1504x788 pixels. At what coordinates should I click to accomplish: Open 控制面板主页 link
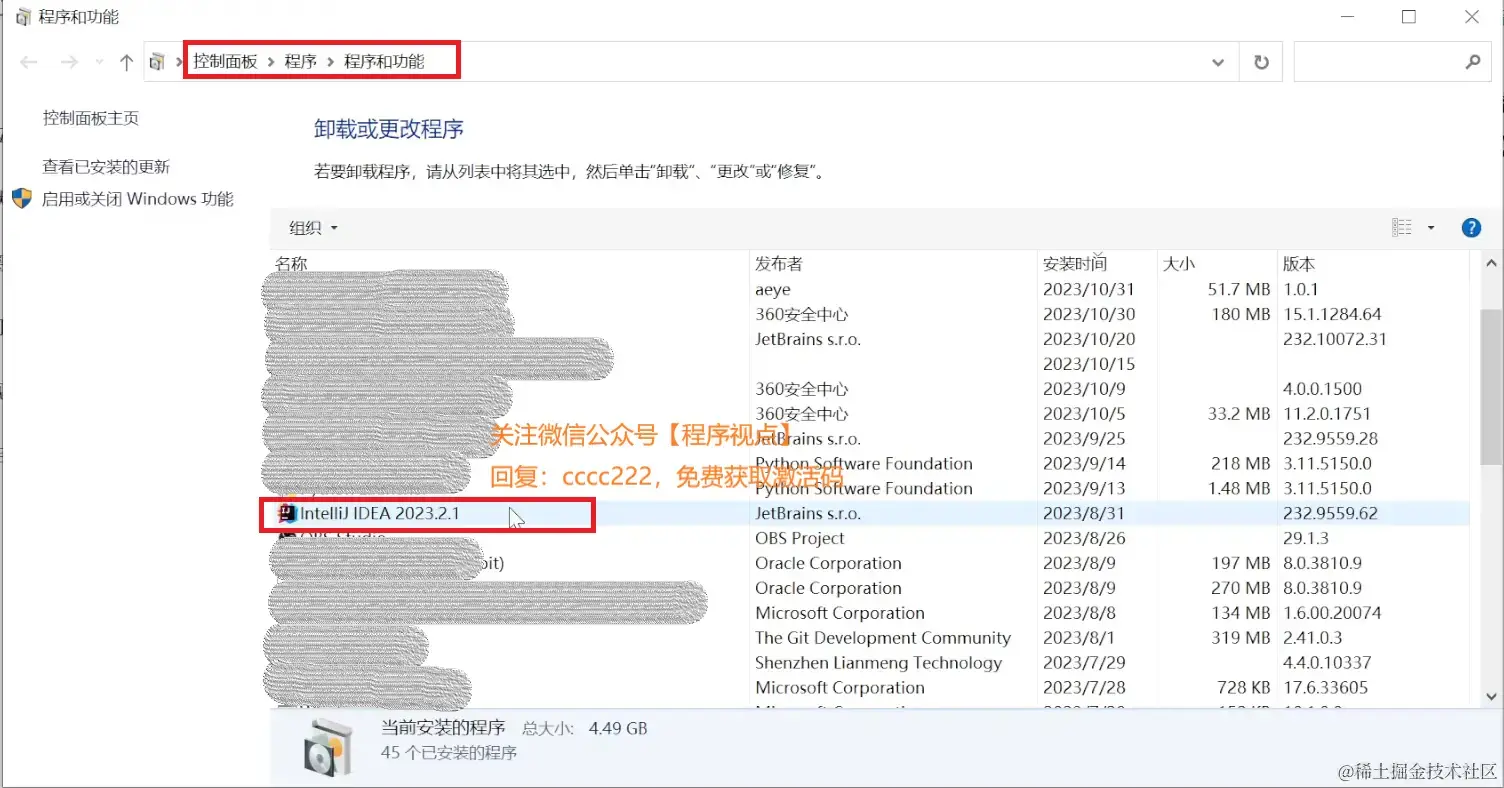click(91, 118)
